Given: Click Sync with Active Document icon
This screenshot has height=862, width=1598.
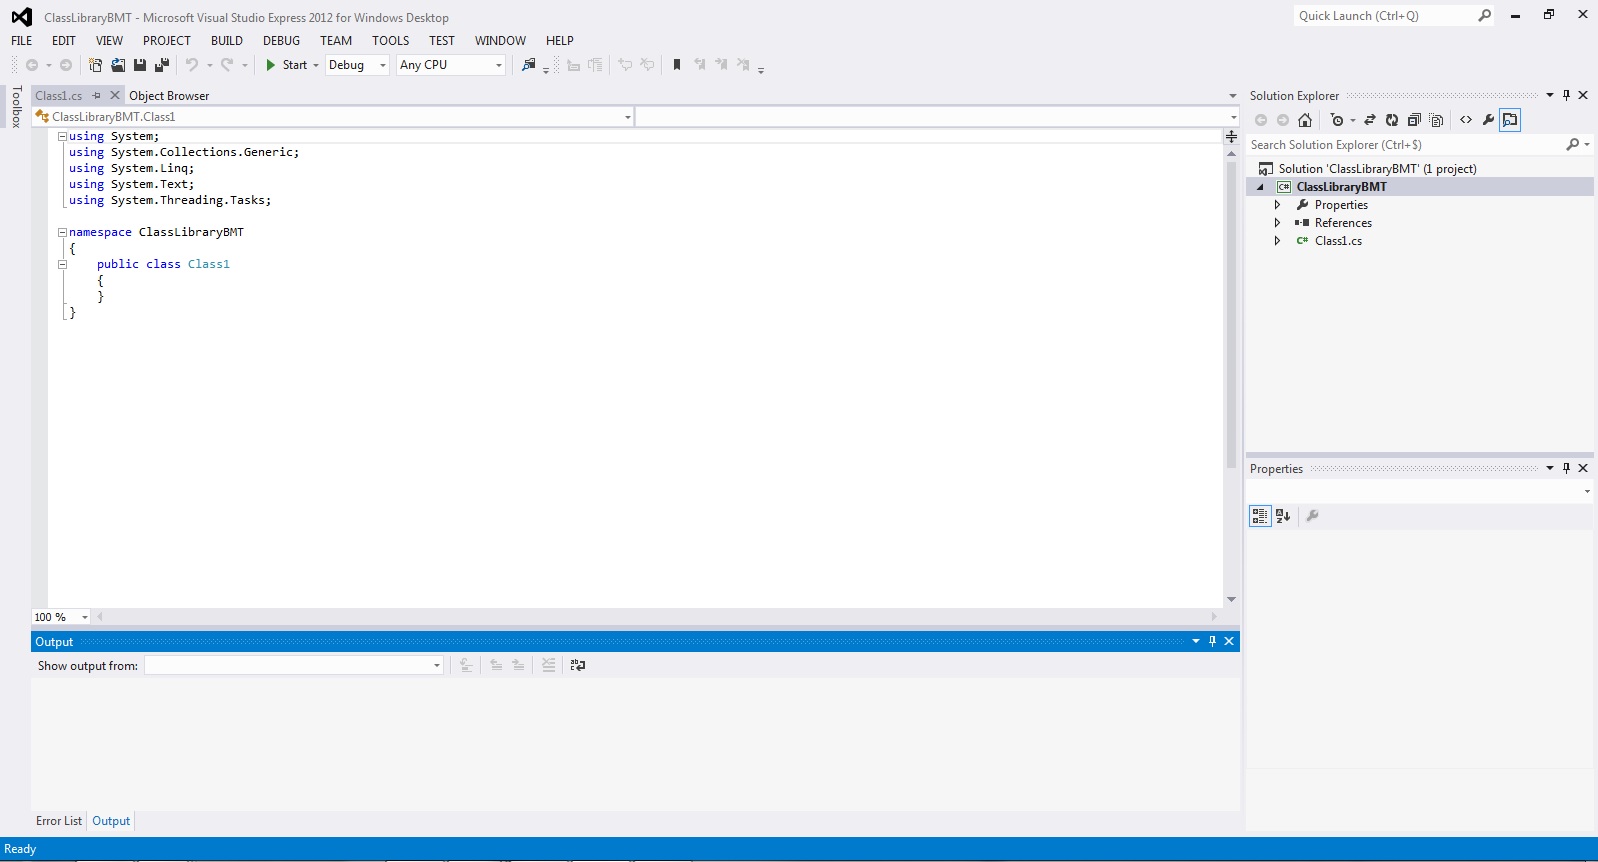Looking at the screenshot, I should 1370,120.
